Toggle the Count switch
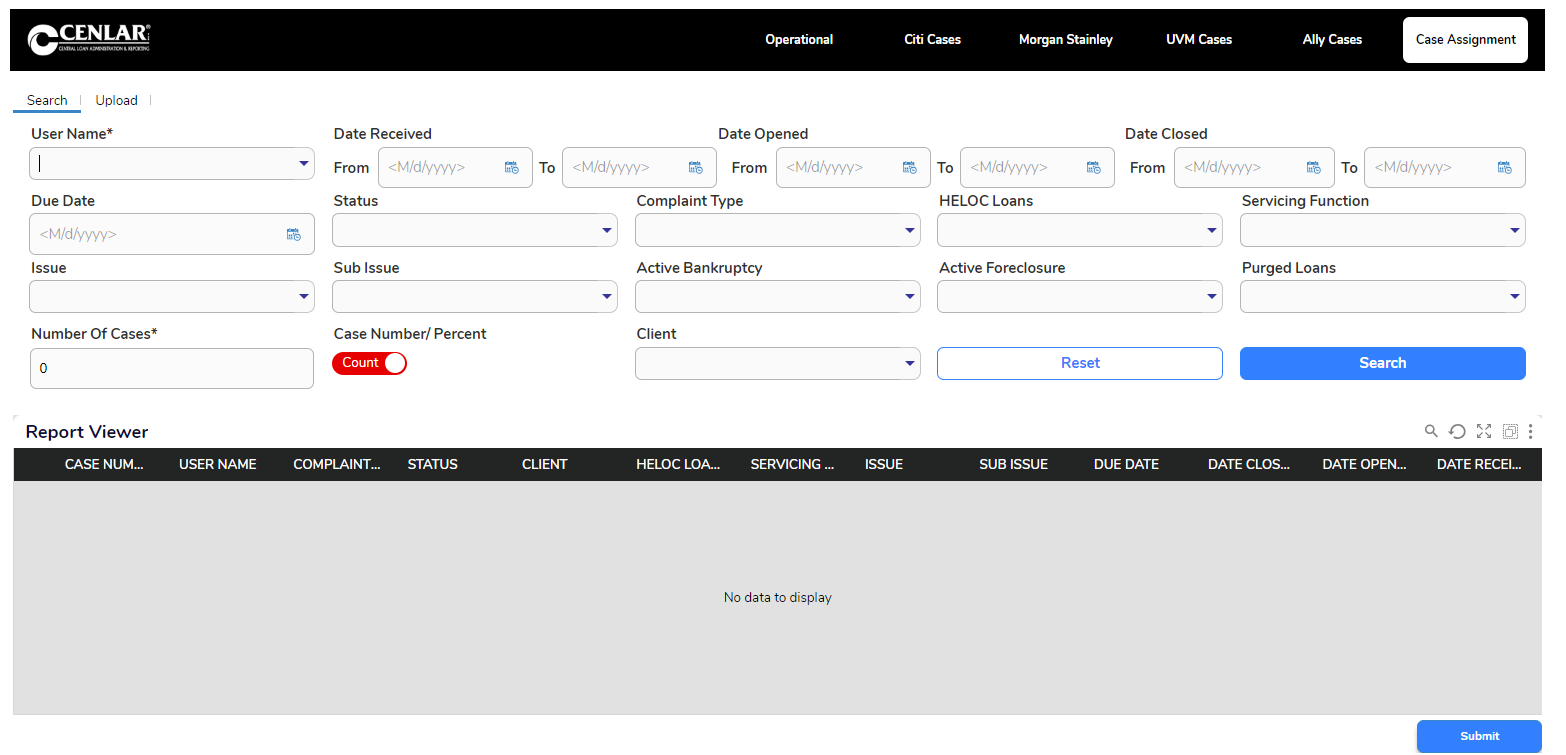 369,363
